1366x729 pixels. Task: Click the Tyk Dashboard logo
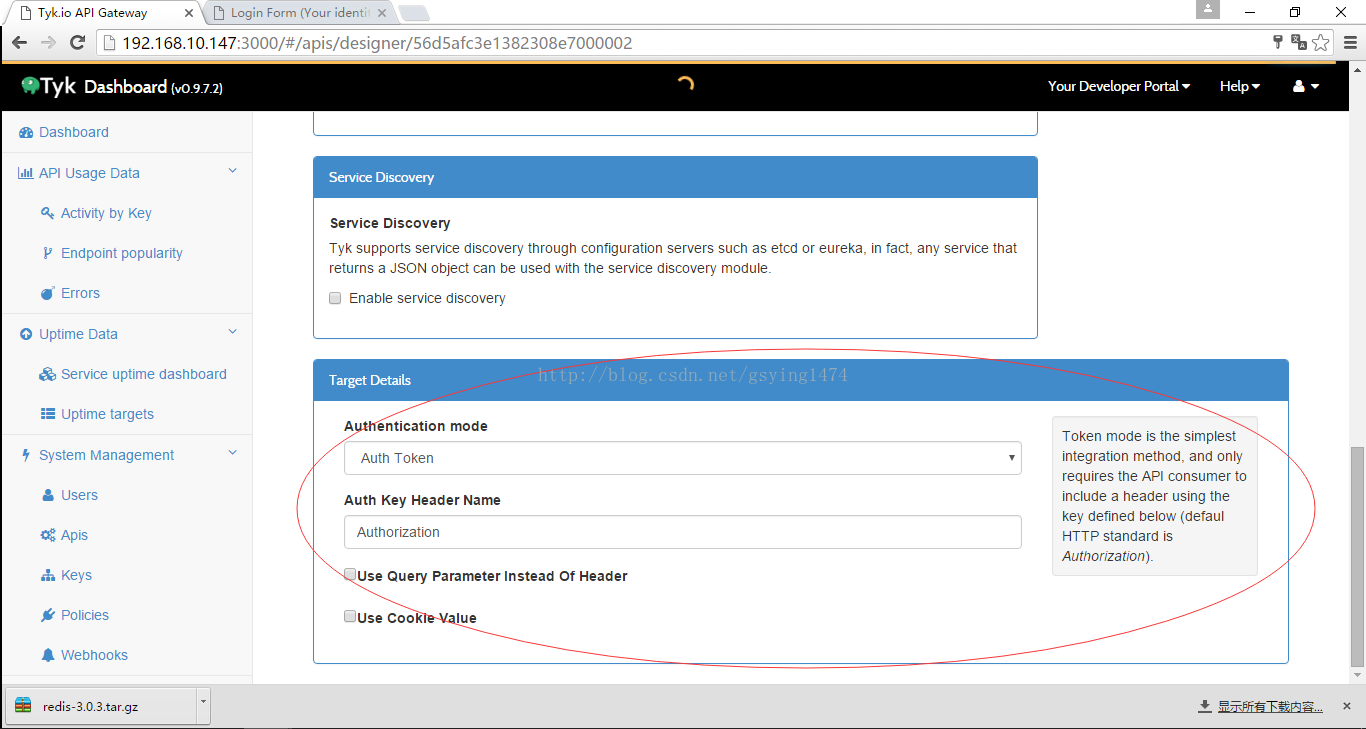pos(121,87)
